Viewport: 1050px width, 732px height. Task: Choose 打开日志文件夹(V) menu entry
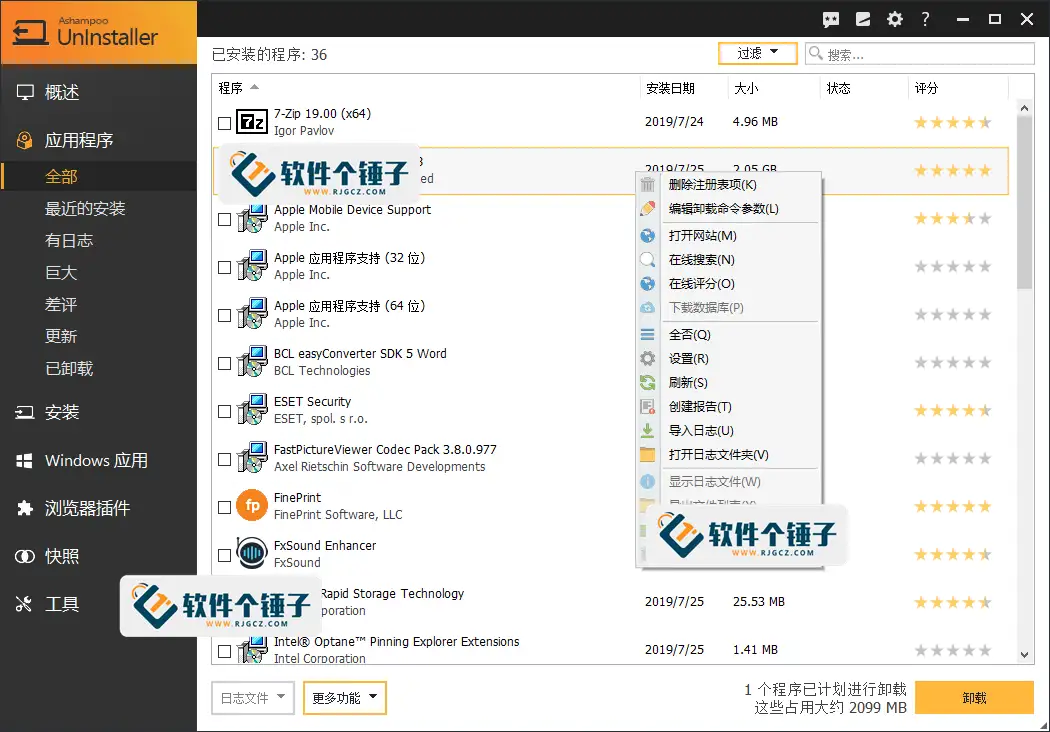click(x=731, y=455)
